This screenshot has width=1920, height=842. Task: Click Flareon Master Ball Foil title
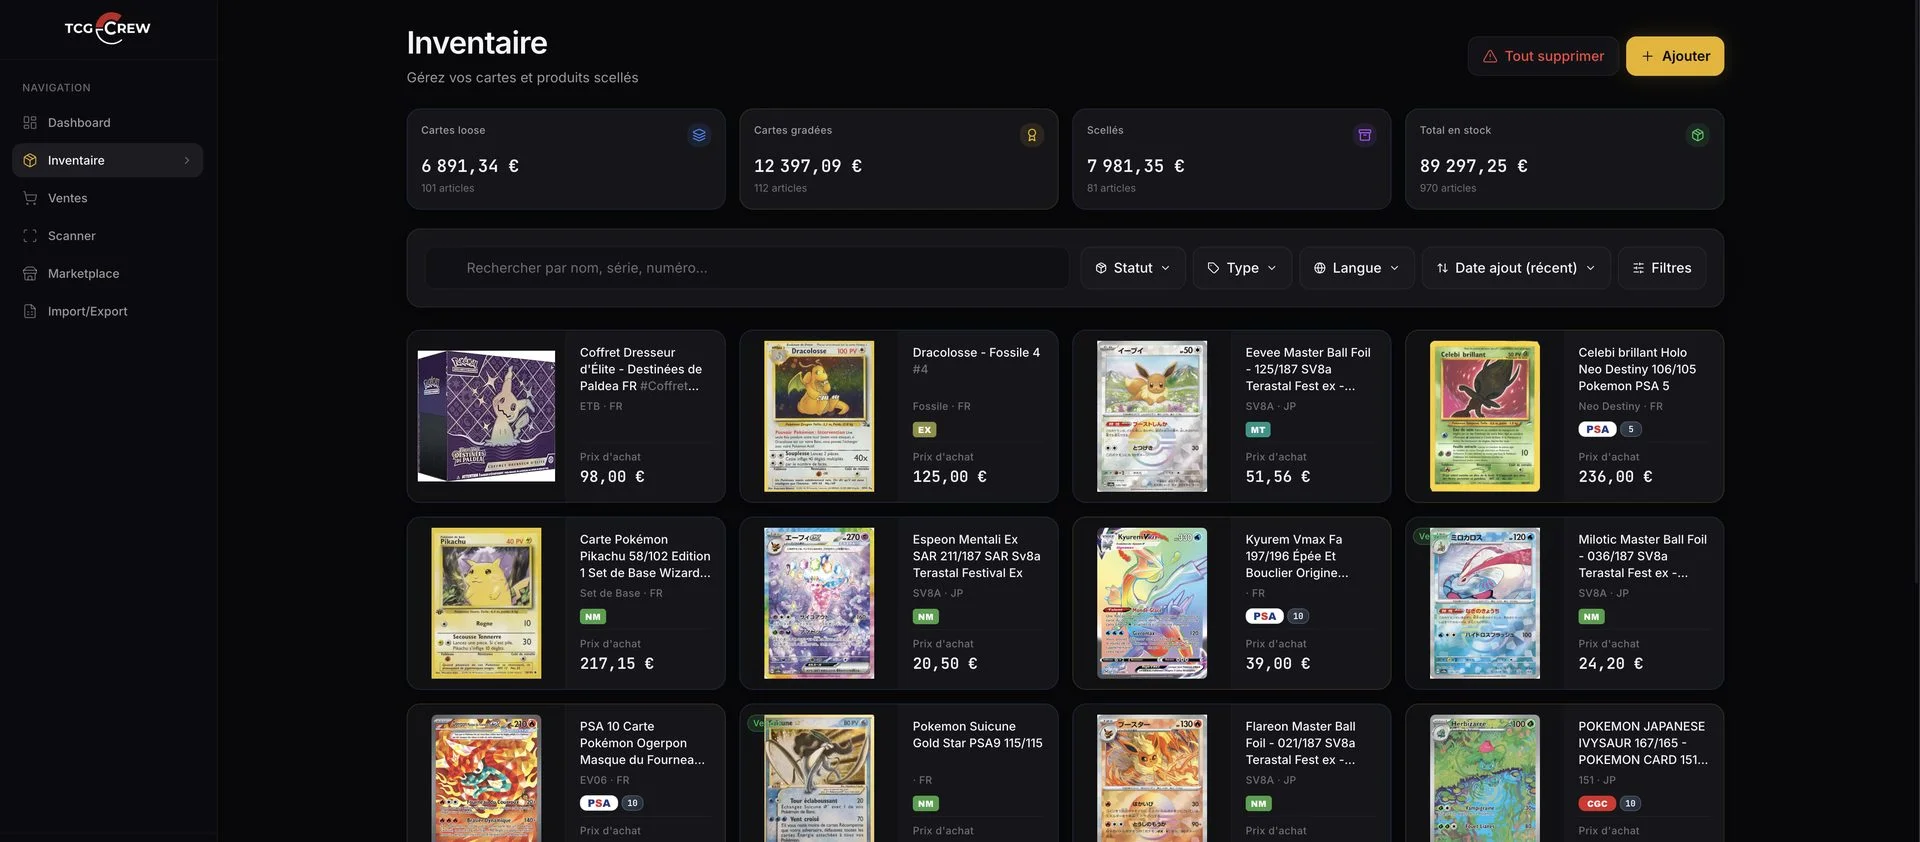(1300, 743)
